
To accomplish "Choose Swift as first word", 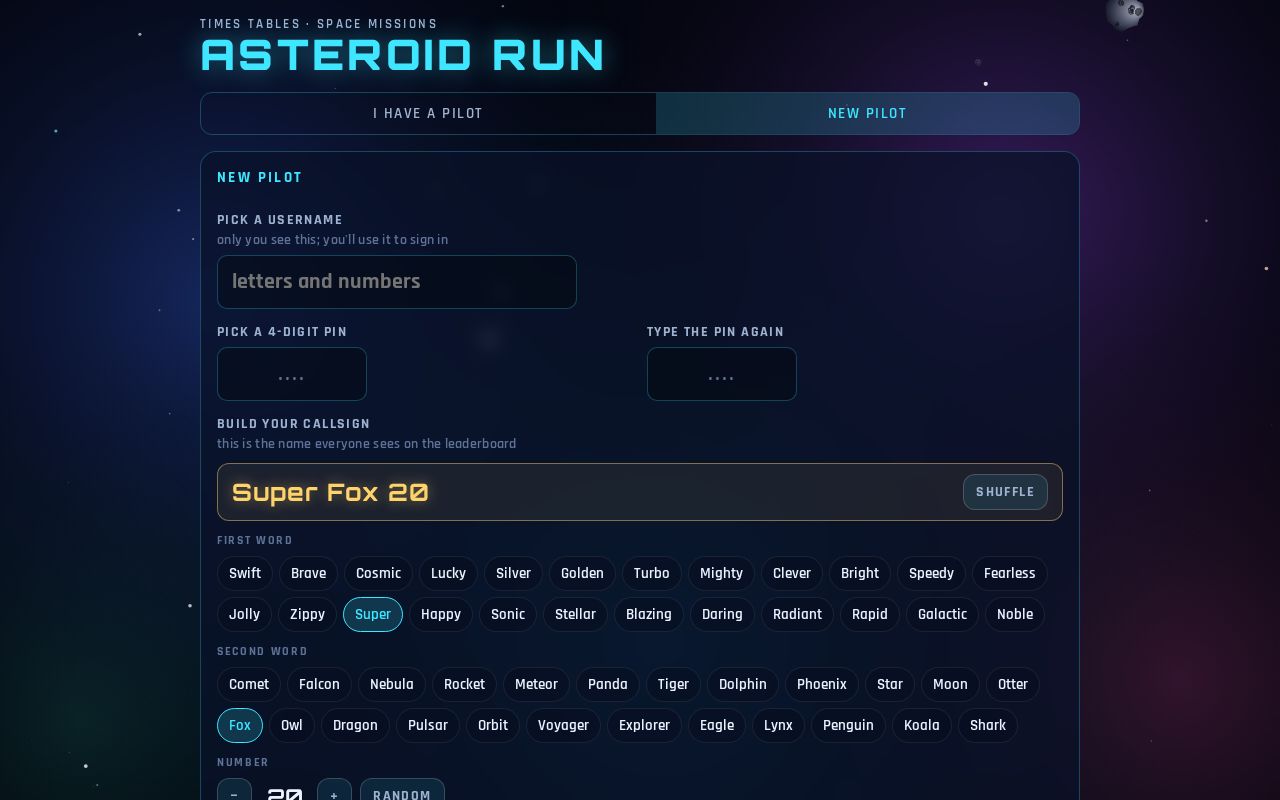I will (245, 573).
